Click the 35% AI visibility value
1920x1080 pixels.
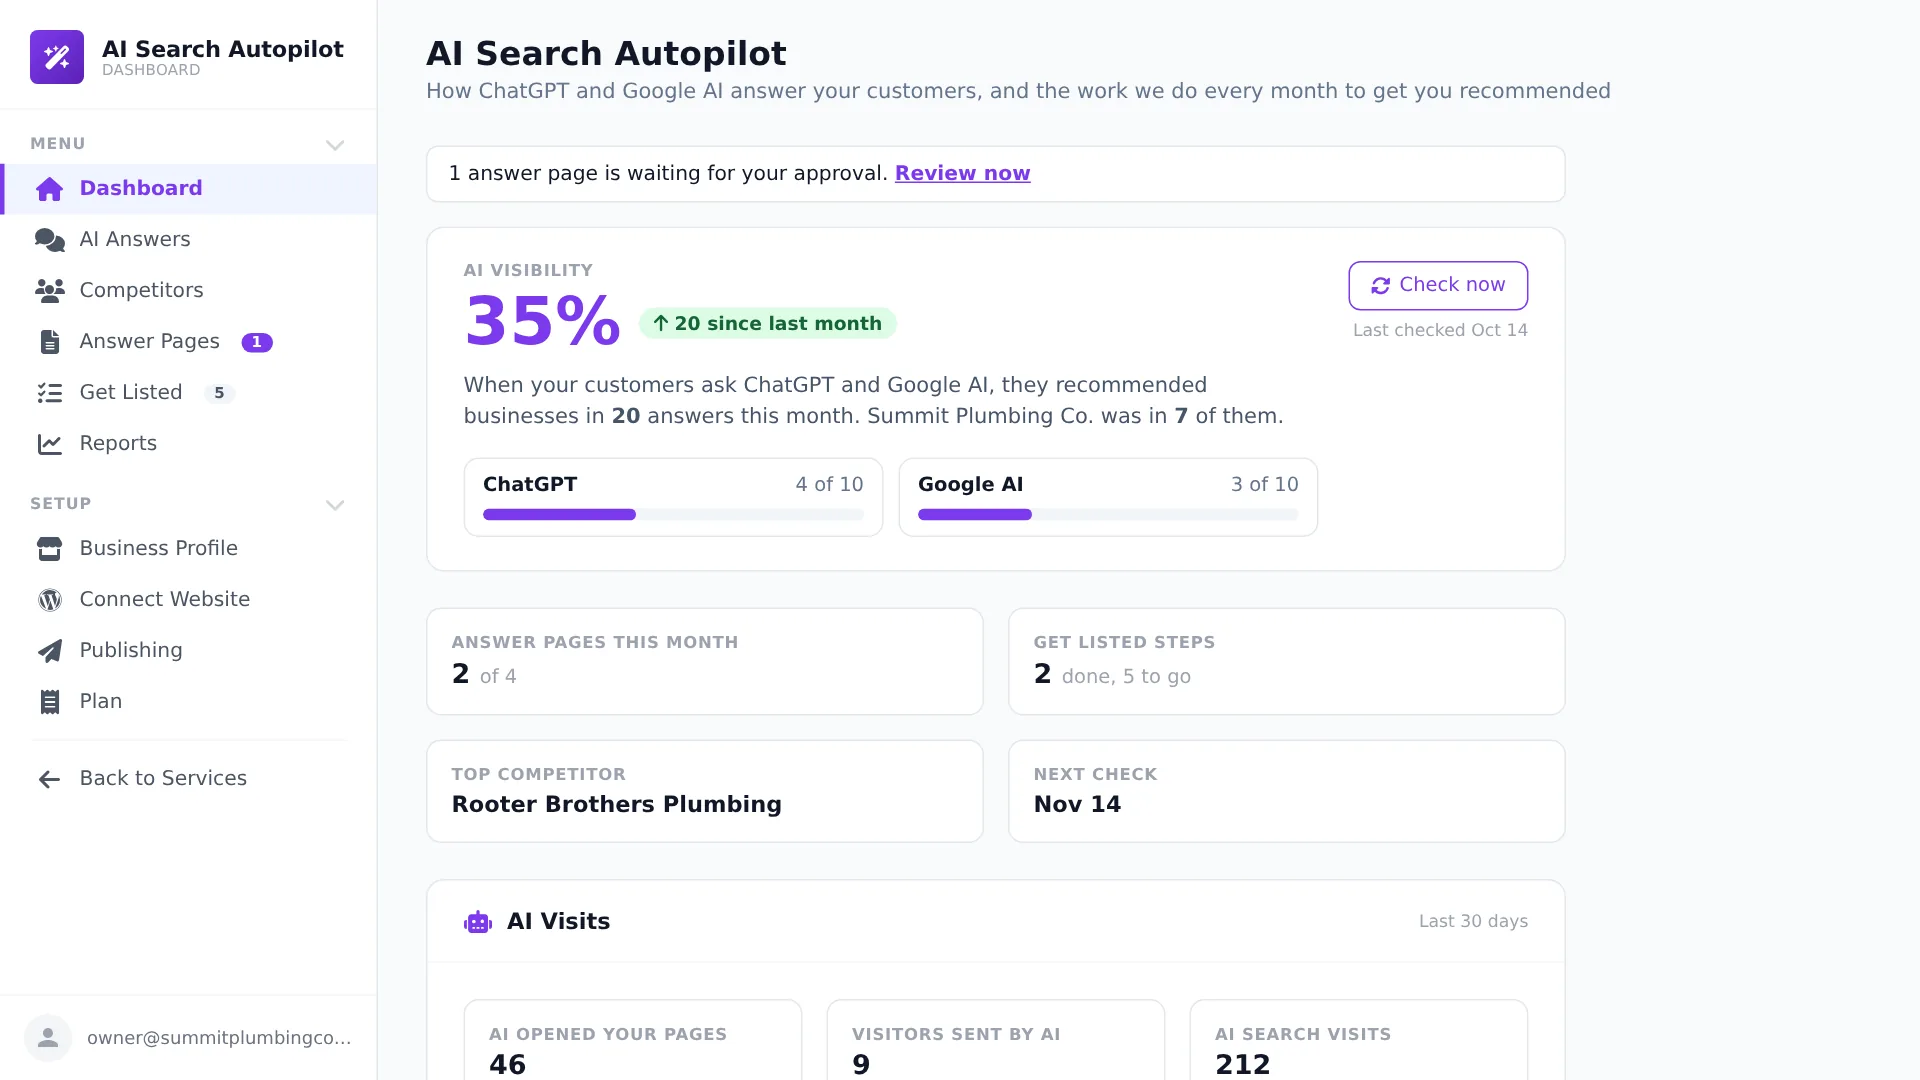(x=542, y=322)
